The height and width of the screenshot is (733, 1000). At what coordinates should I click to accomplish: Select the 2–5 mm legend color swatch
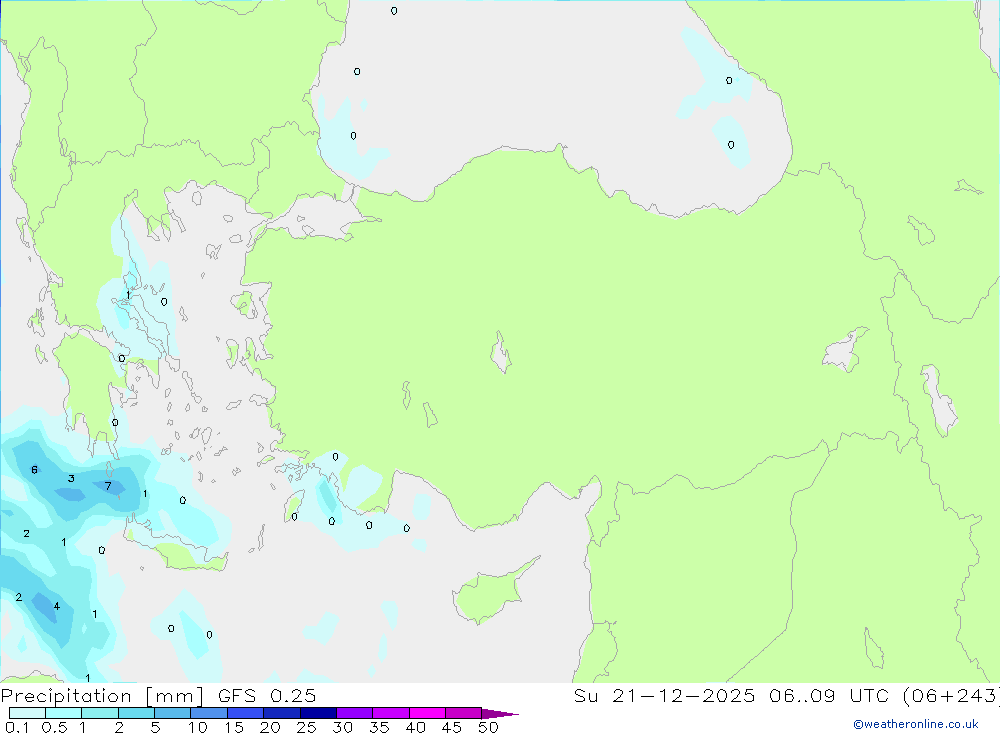(136, 713)
